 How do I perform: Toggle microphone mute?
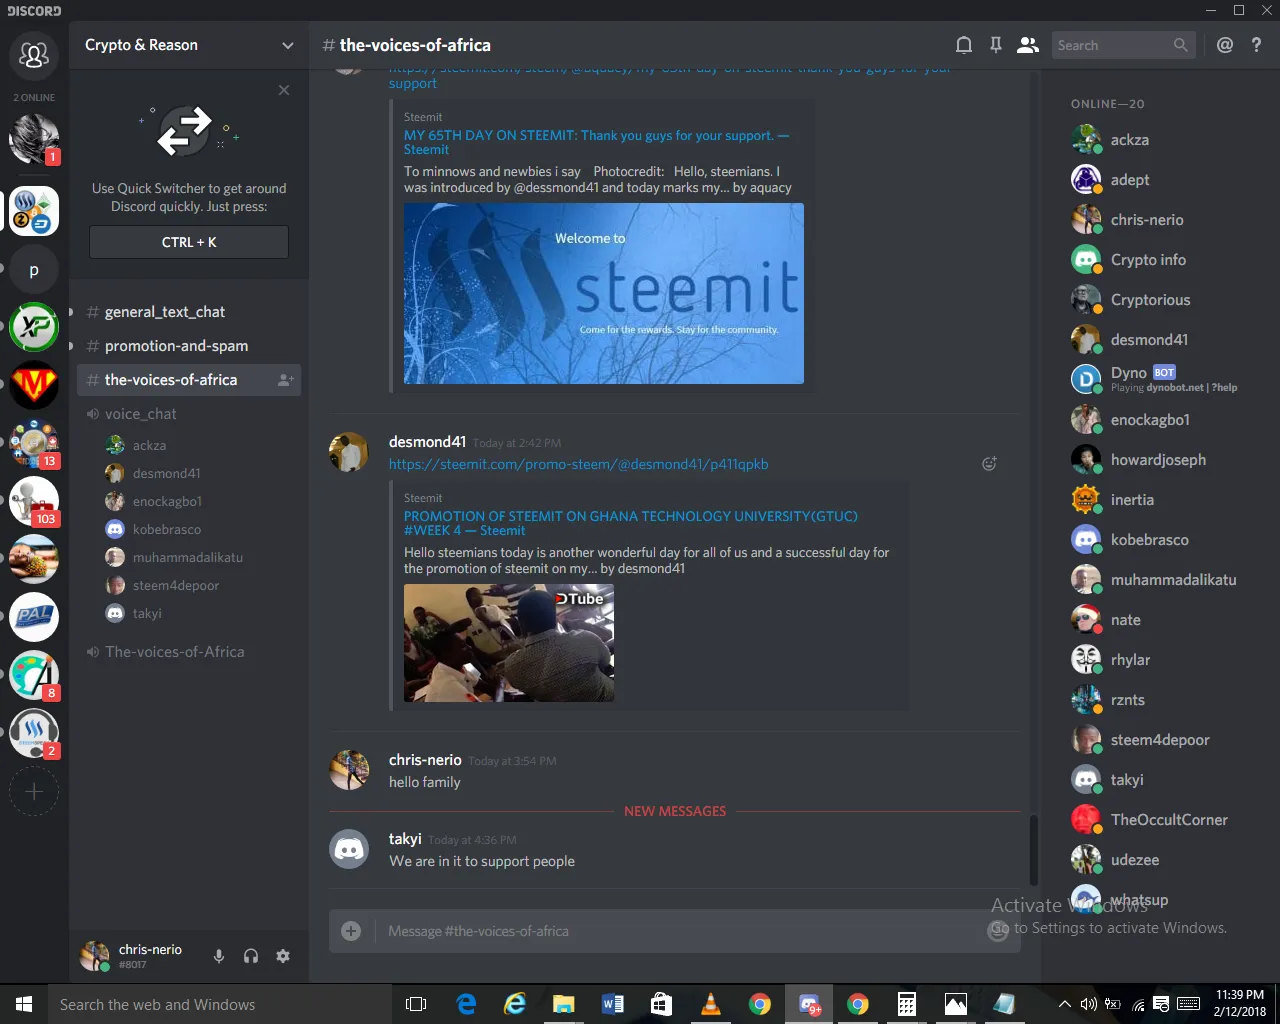coord(219,956)
